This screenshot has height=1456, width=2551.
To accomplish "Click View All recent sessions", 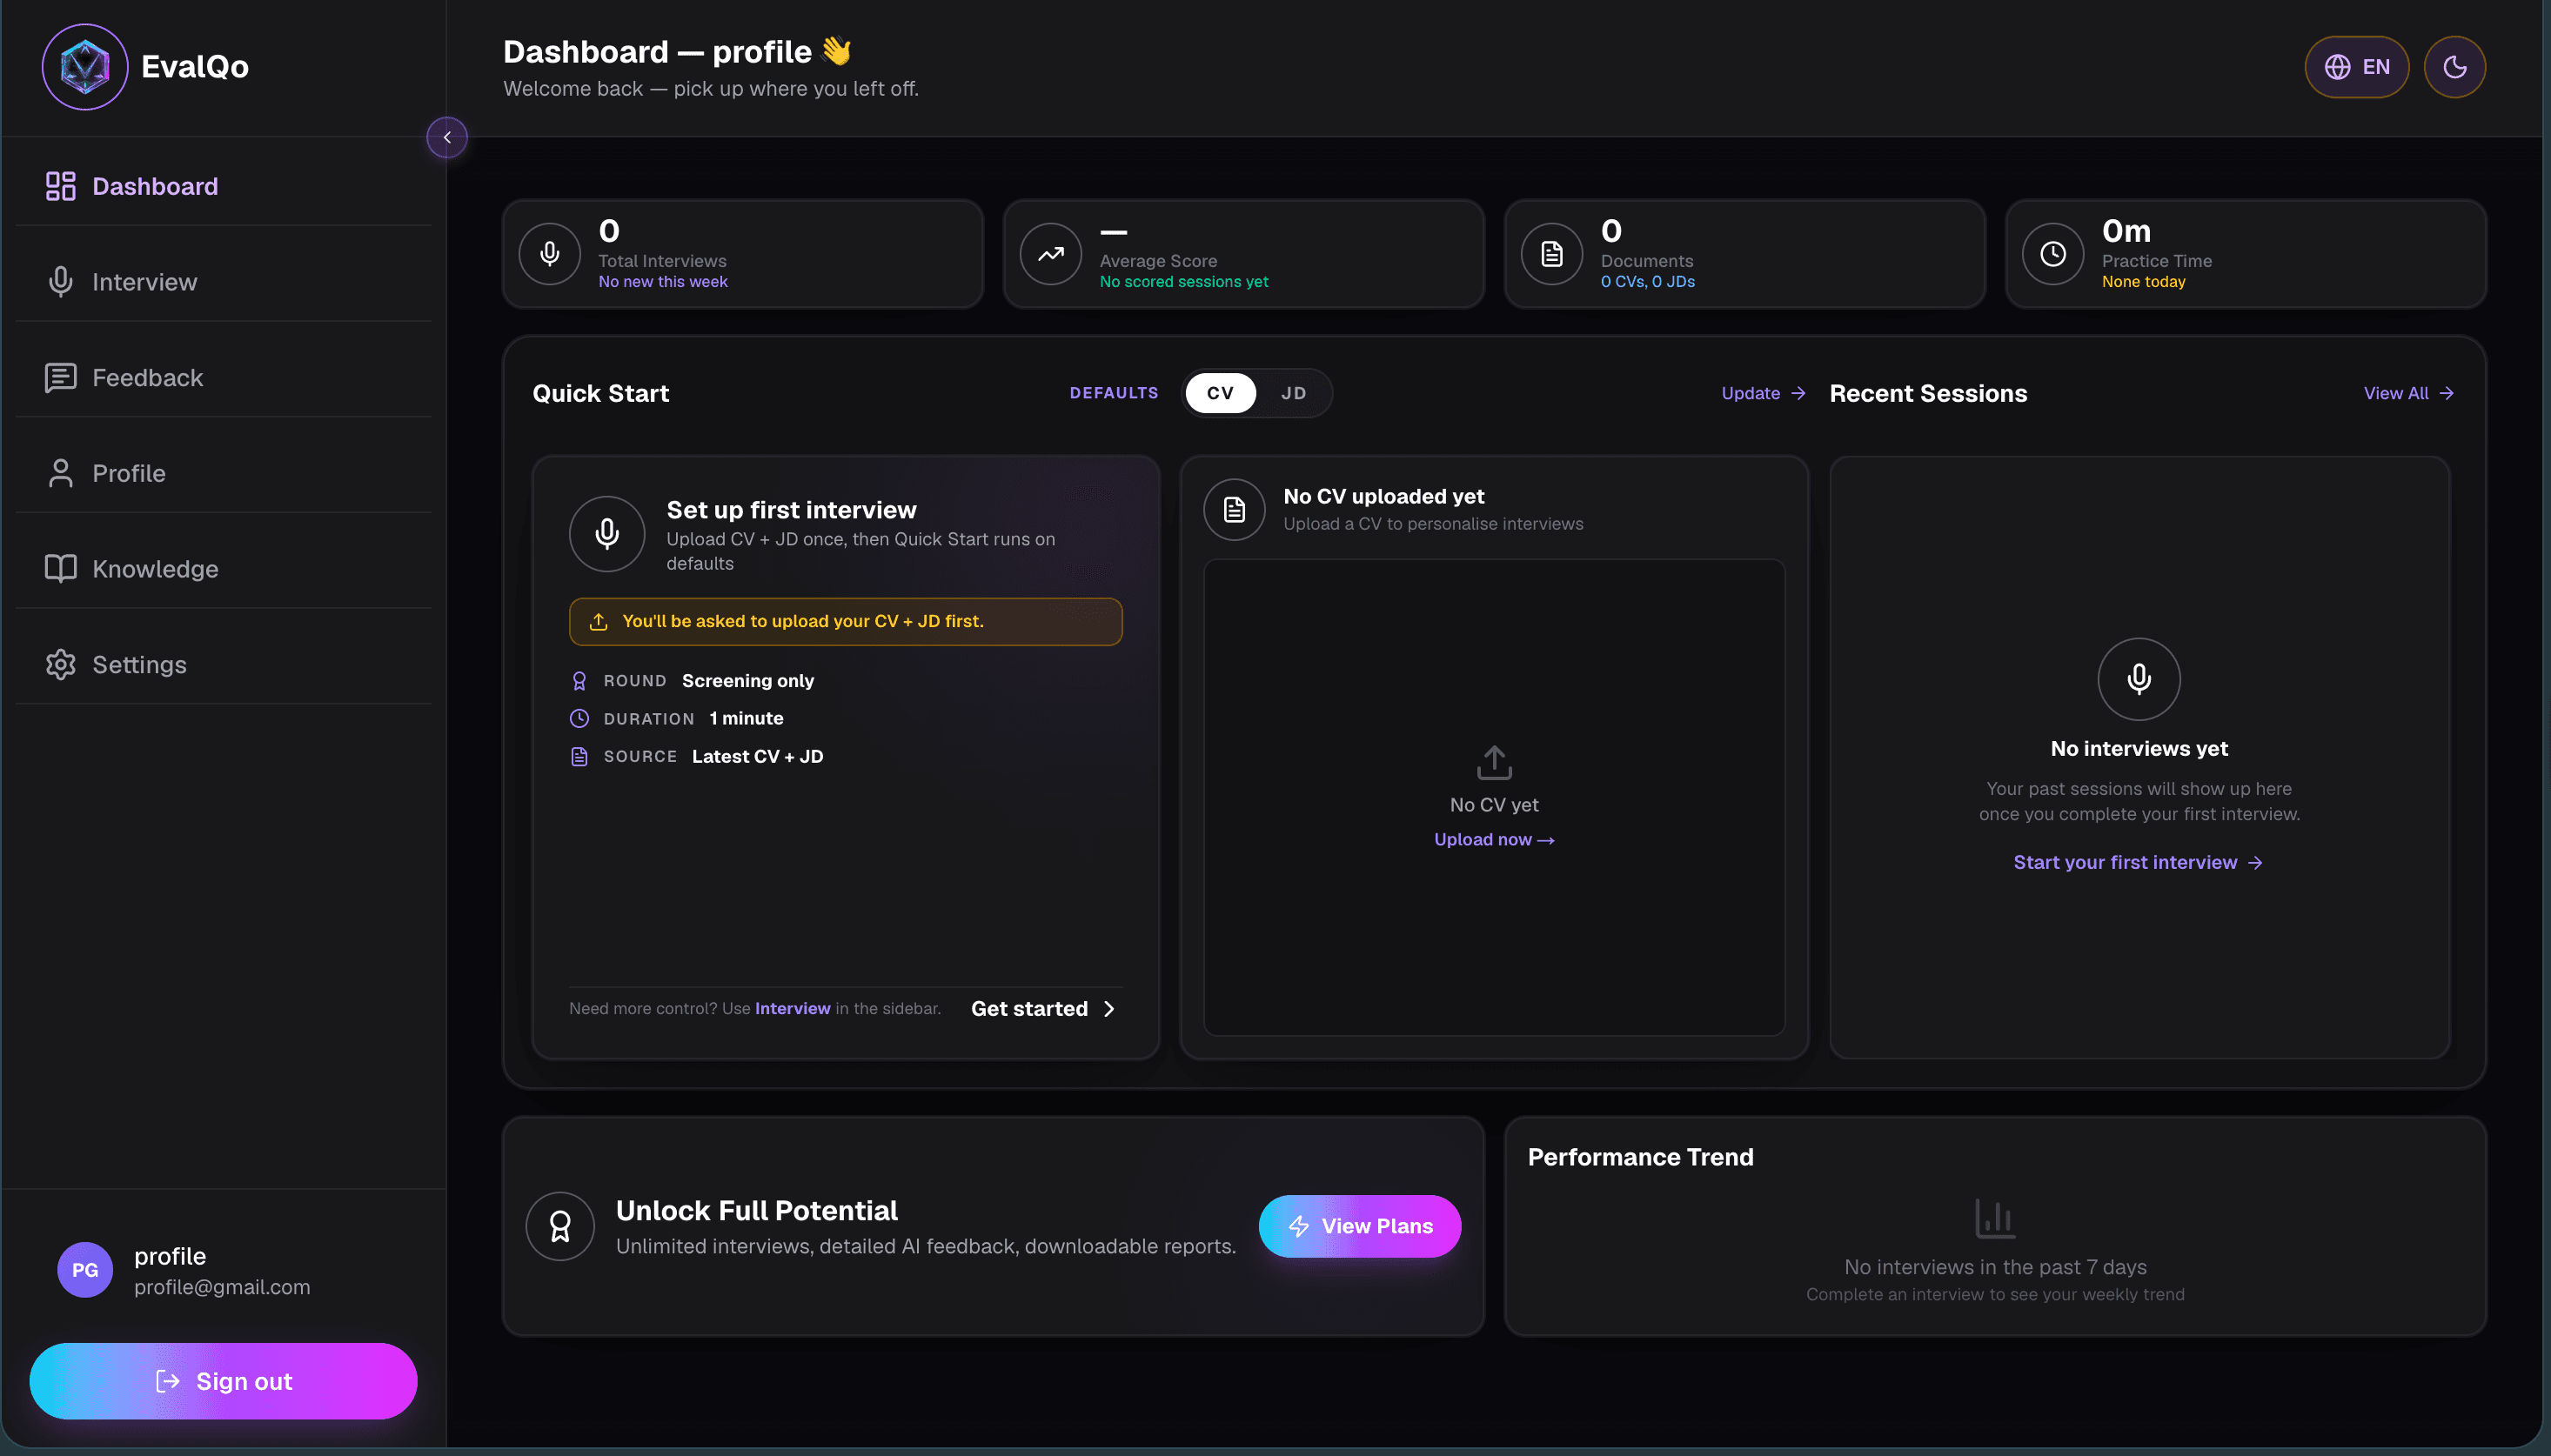I will pyautogui.click(x=2408, y=393).
